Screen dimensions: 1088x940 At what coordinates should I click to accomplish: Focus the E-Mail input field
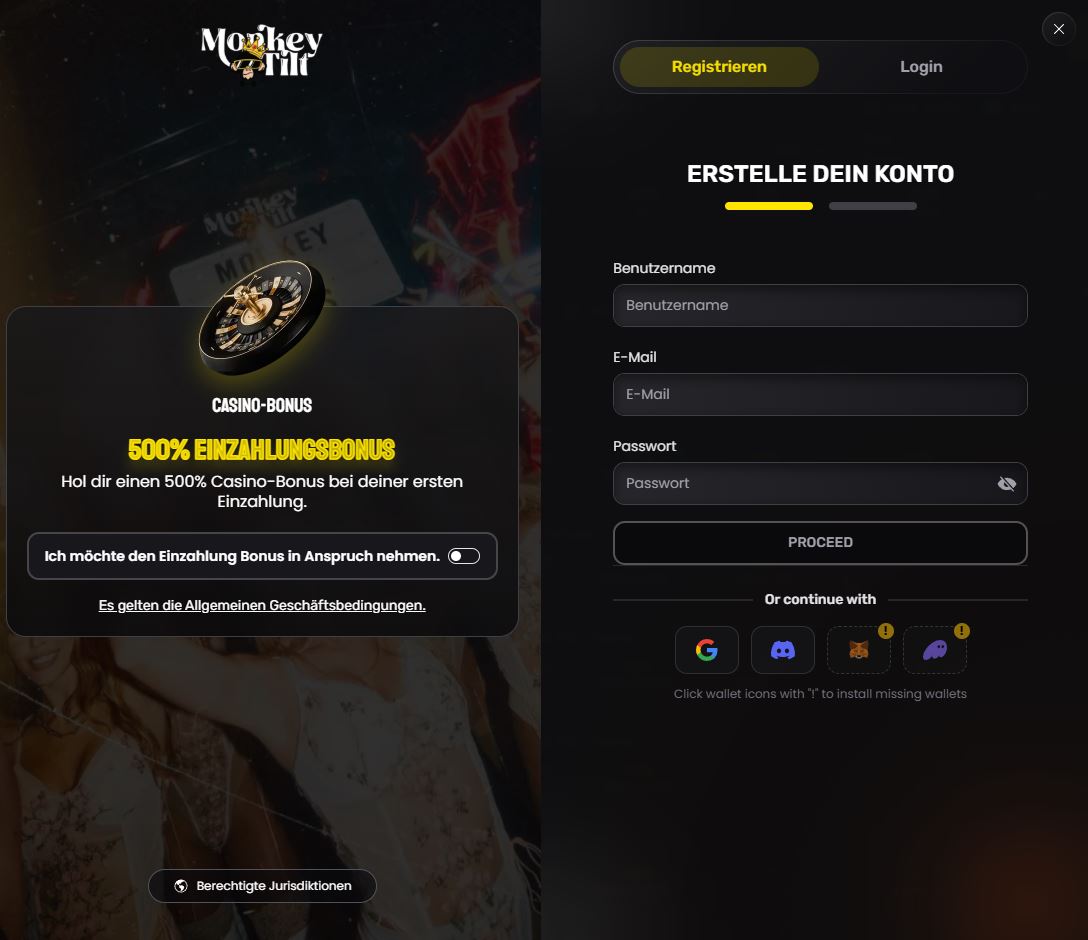[x=820, y=394]
